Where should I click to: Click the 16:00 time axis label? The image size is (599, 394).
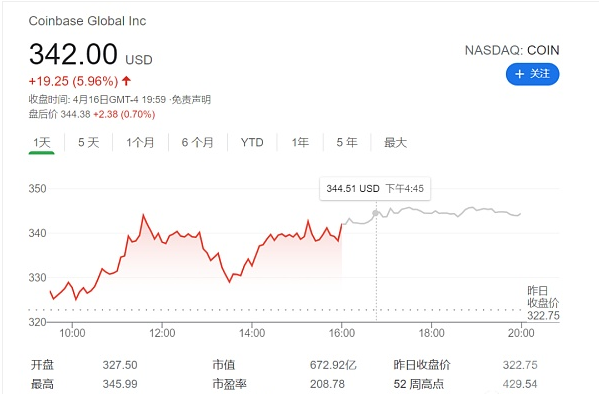point(342,333)
